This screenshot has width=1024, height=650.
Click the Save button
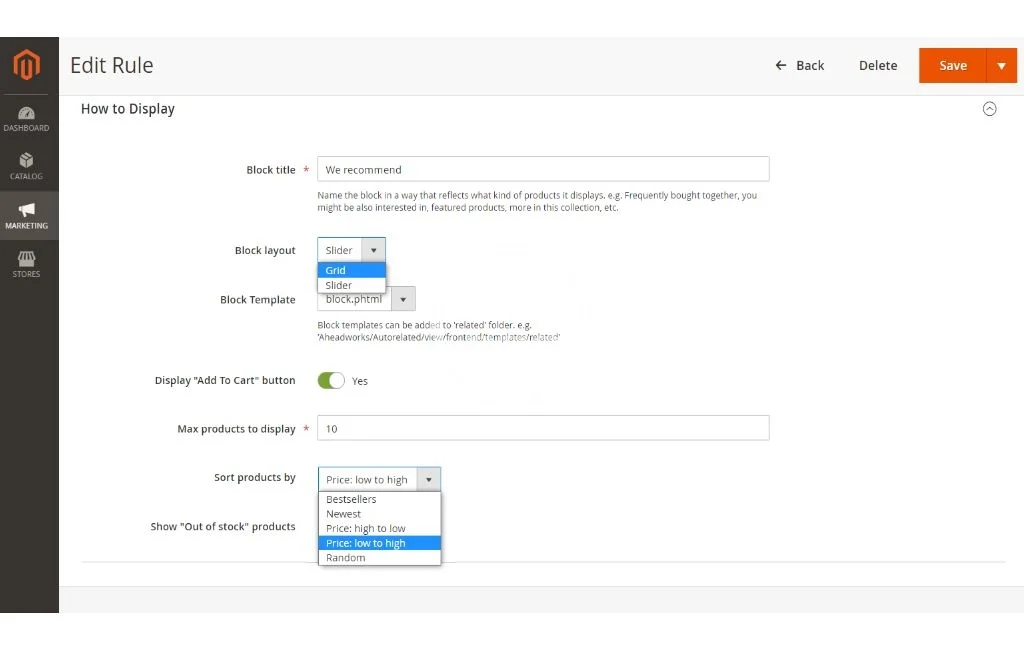(x=952, y=66)
